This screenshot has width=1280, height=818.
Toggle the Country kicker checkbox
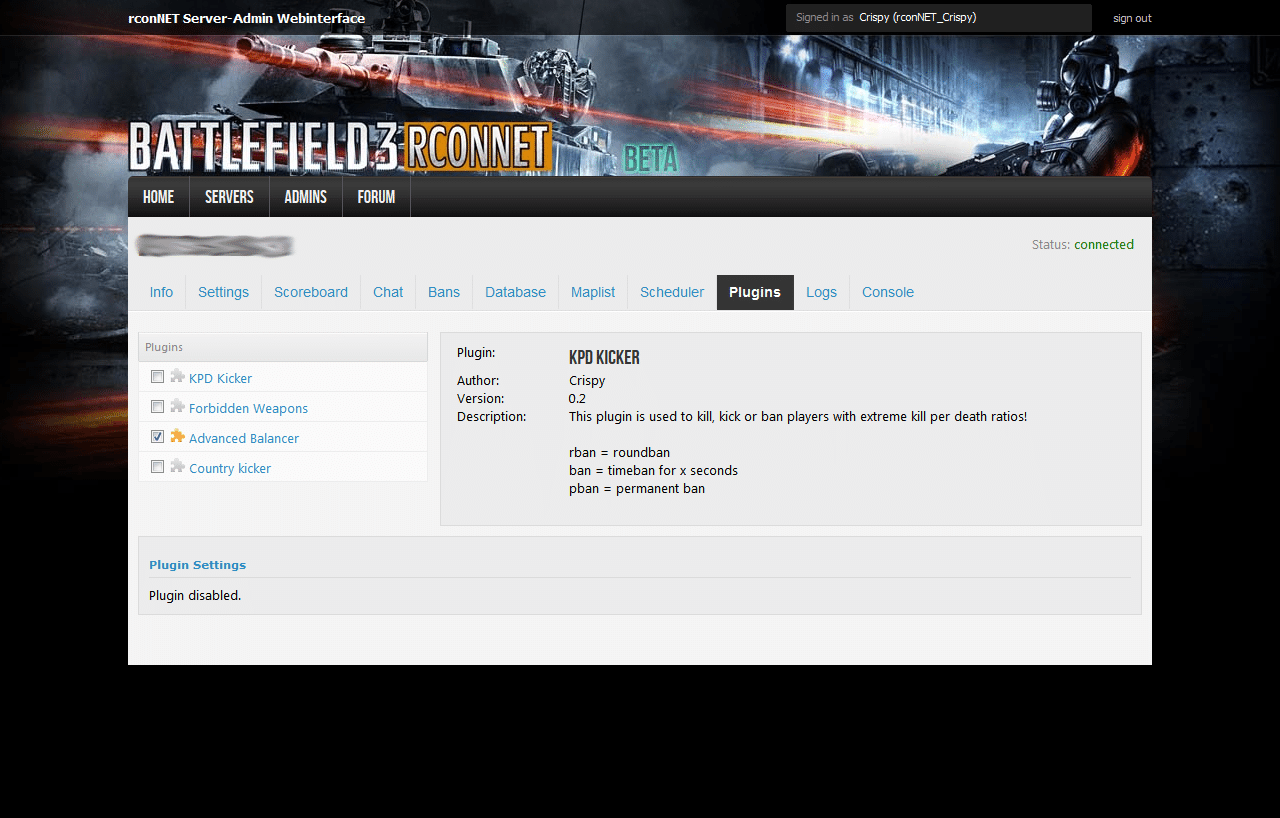(x=157, y=467)
